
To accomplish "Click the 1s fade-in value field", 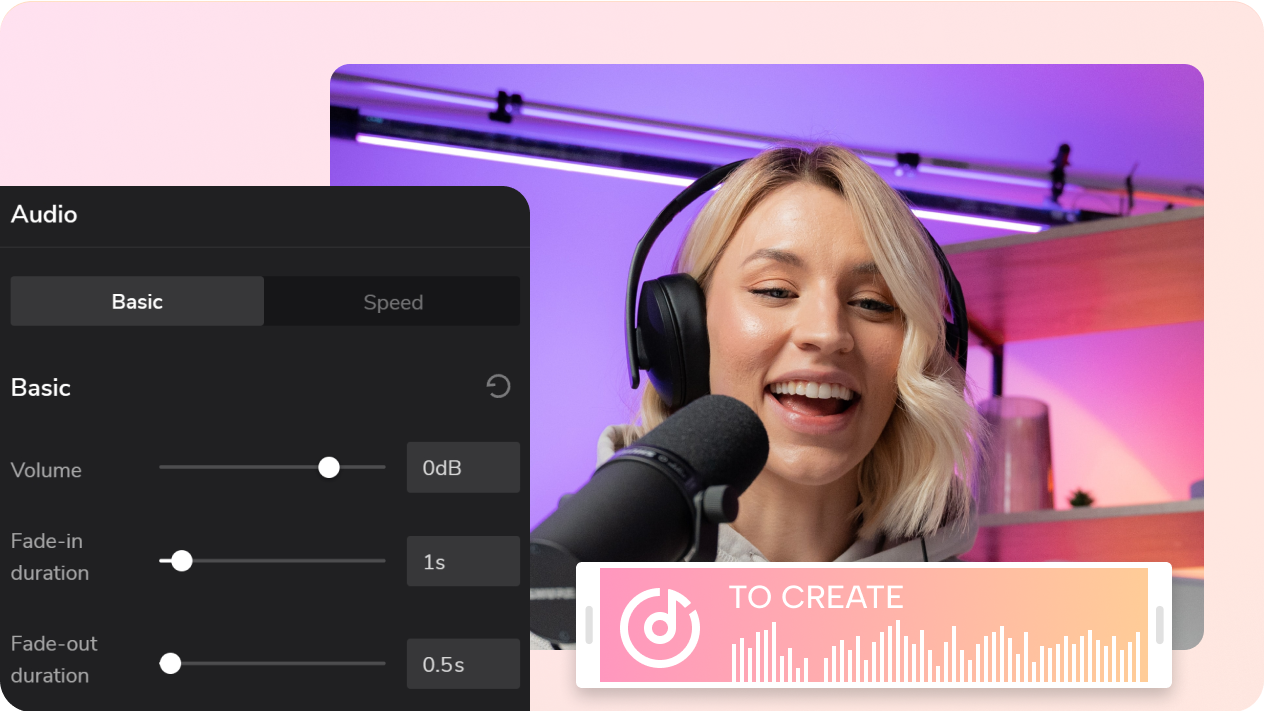I will click(x=463, y=561).
